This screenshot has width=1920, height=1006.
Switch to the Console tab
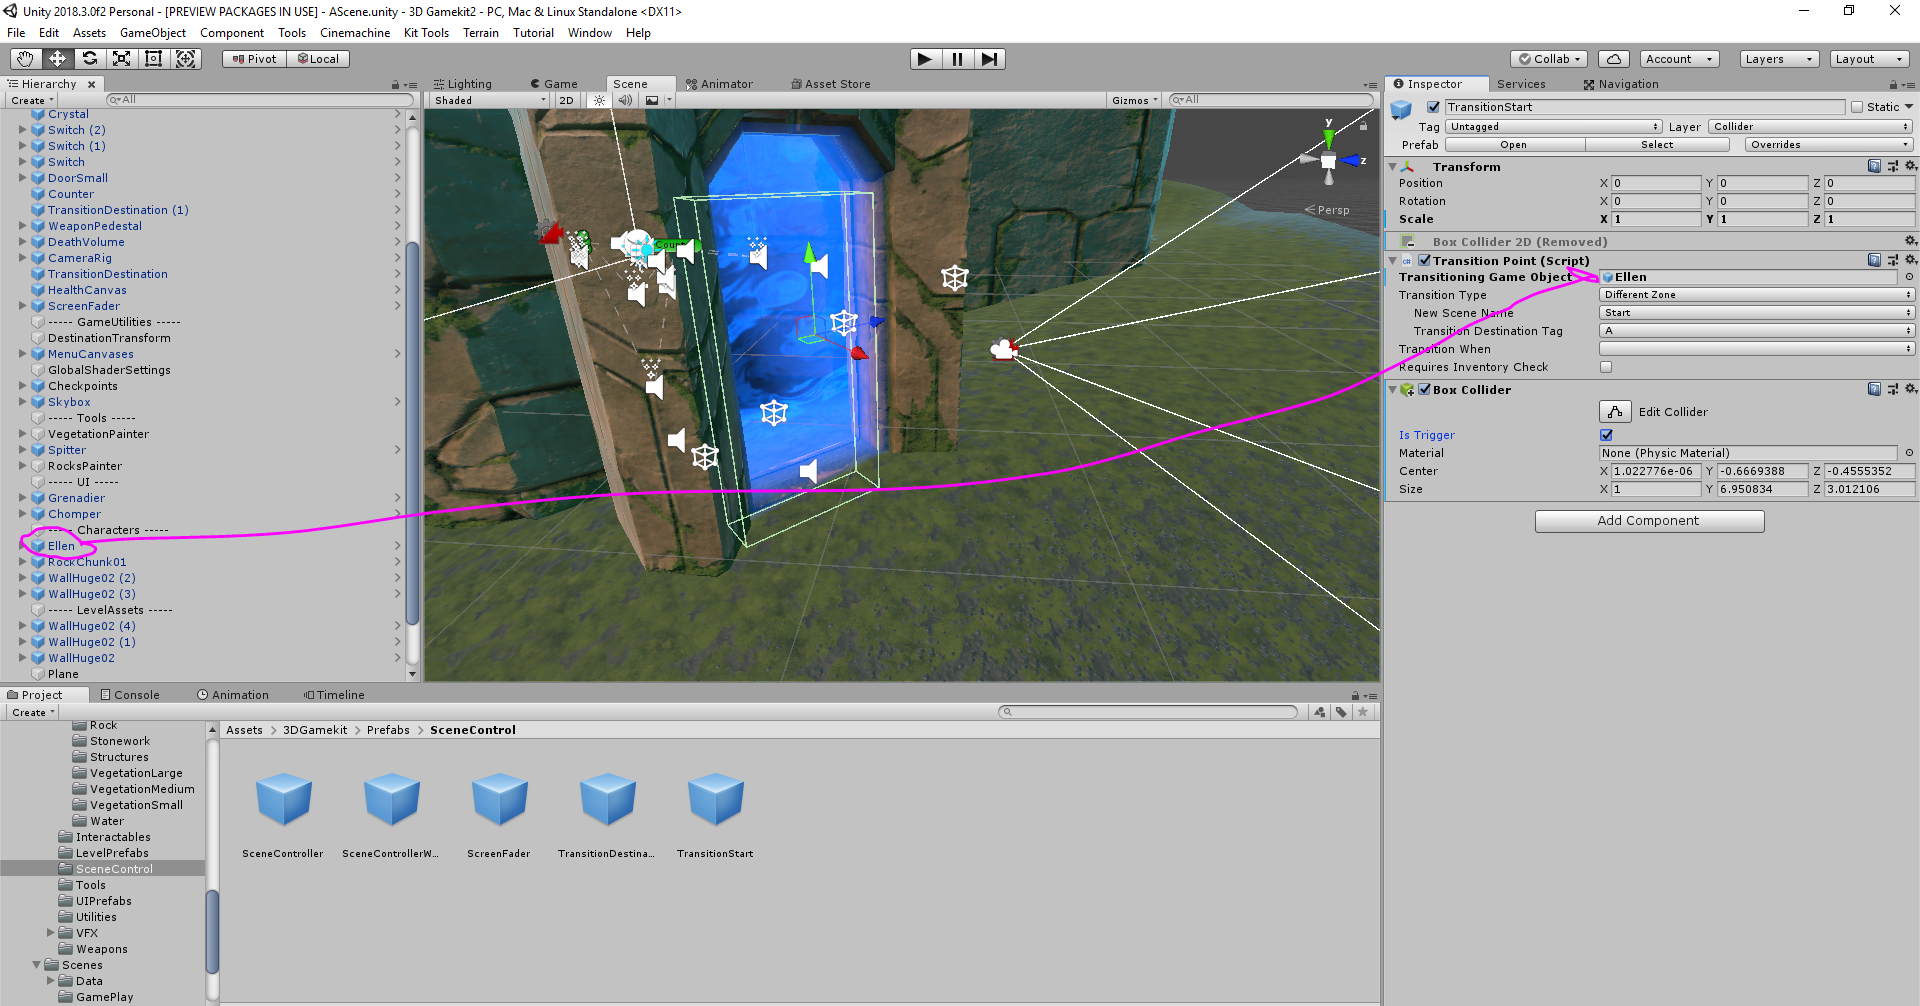click(130, 695)
